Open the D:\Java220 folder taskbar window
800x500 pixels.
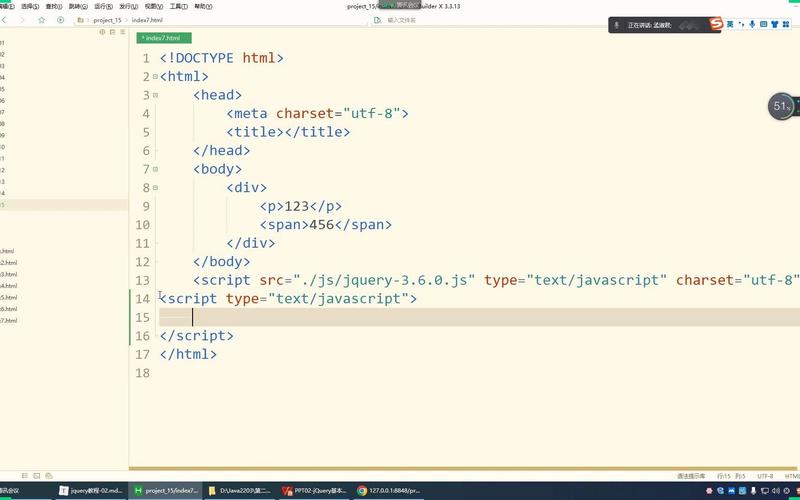coord(240,490)
